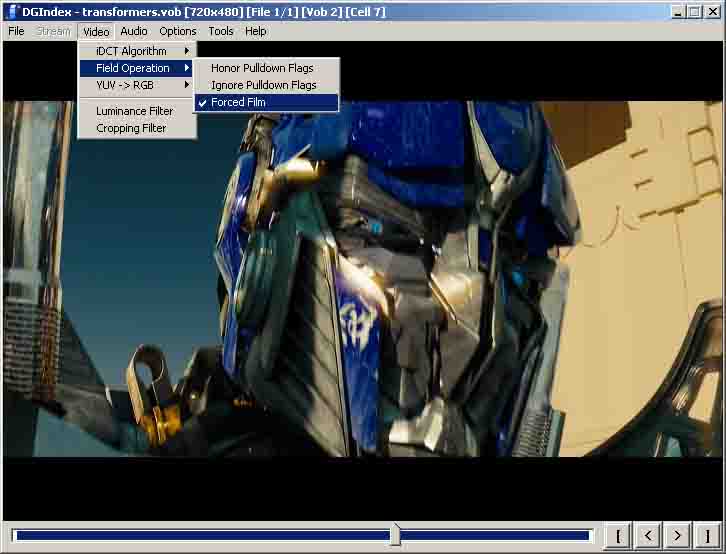The image size is (726, 554).
Task: Click the seek bar slider thumb
Action: click(x=395, y=535)
